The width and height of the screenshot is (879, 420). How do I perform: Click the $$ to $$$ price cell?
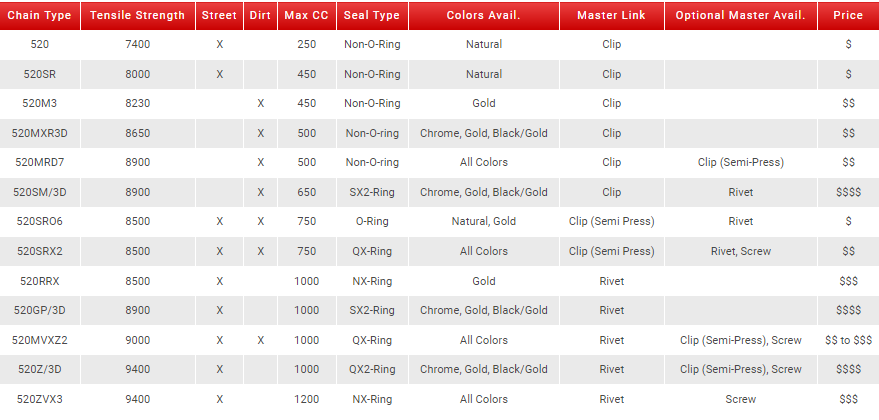tap(847, 340)
